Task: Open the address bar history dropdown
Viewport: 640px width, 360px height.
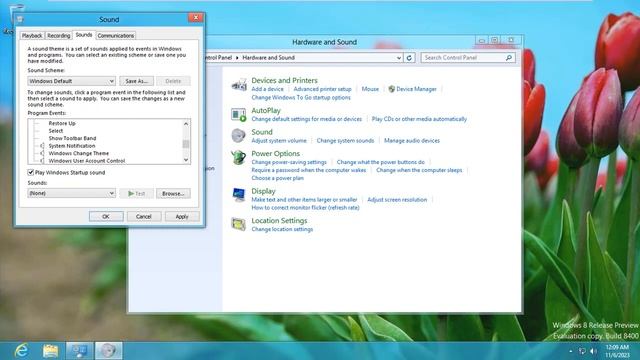Action: (399, 58)
